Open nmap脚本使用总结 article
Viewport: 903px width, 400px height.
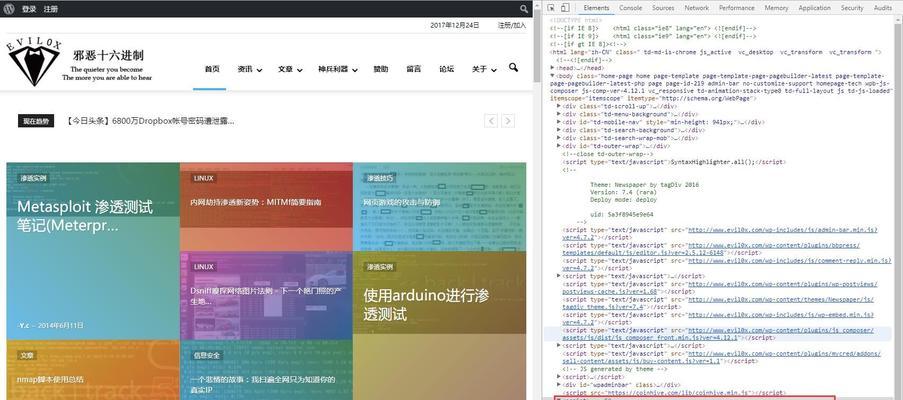tap(50, 379)
